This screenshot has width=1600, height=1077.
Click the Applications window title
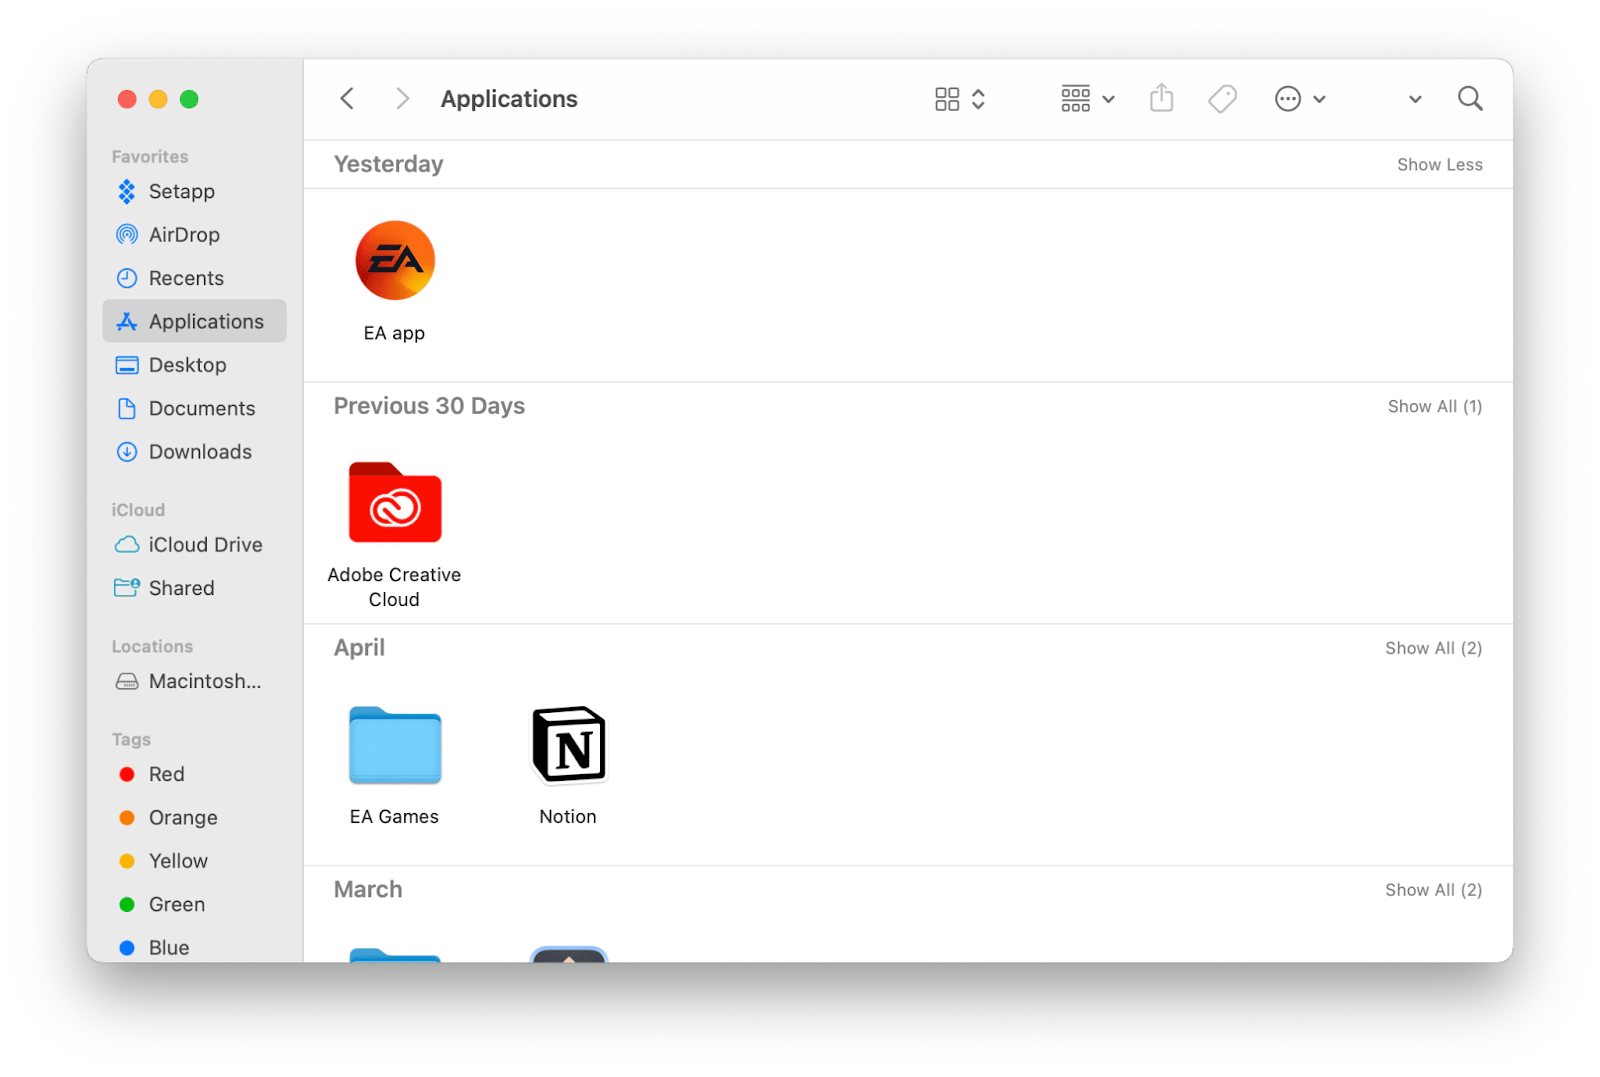509,99
